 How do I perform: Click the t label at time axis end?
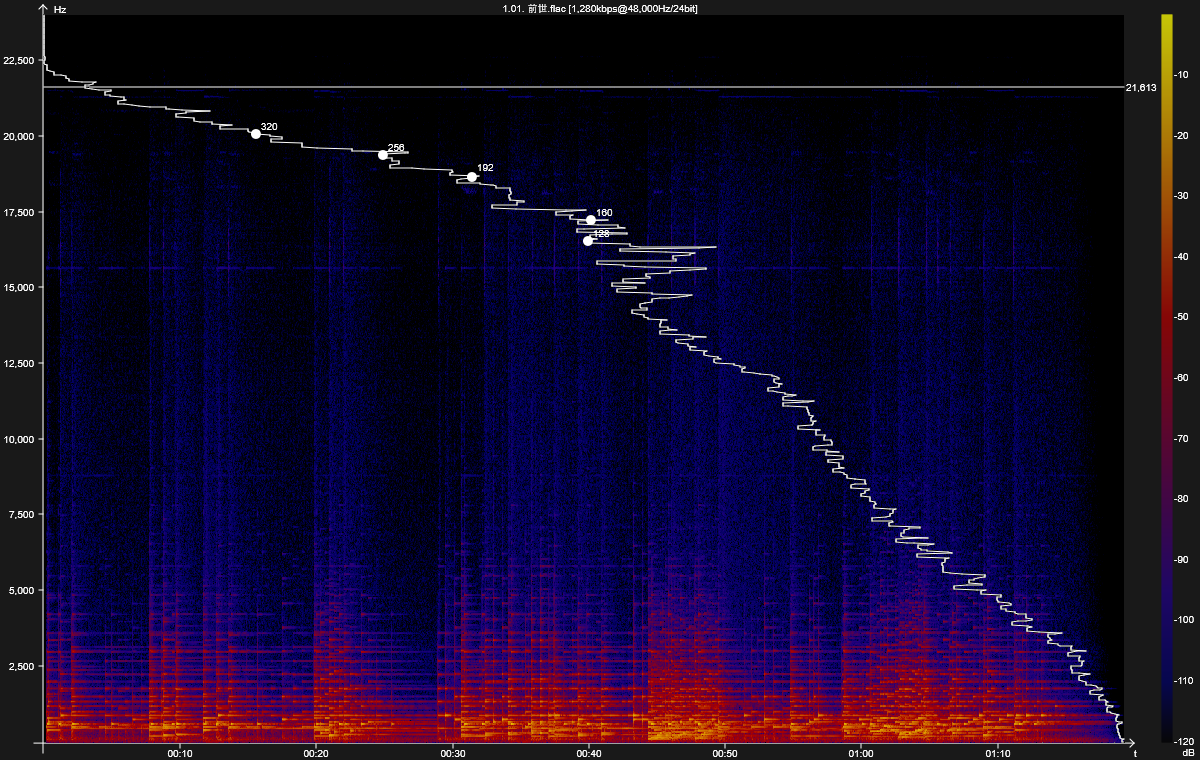[x=1135, y=753]
